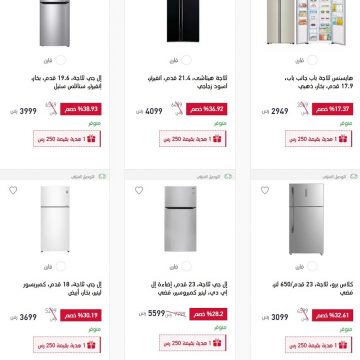This screenshot has width=360, height=360.
Task: Open the black Hitachi refrigerator product image
Action: coord(183,21)
